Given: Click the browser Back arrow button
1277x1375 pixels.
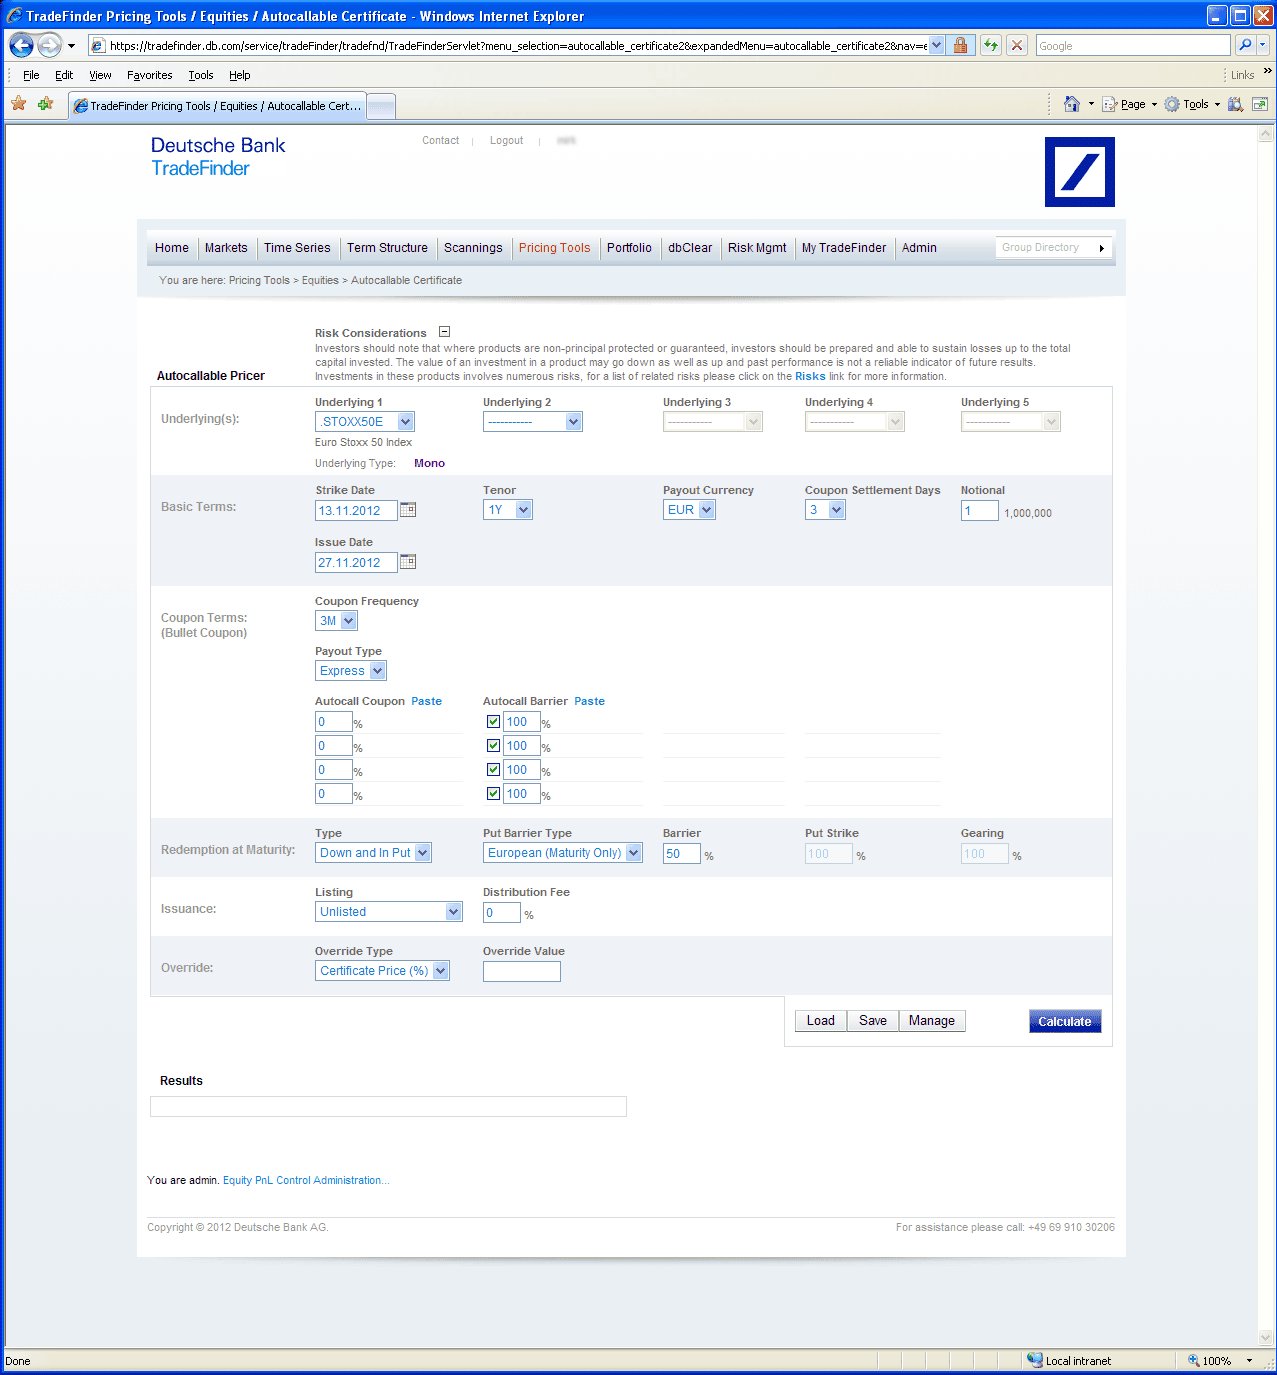Looking at the screenshot, I should click(22, 45).
